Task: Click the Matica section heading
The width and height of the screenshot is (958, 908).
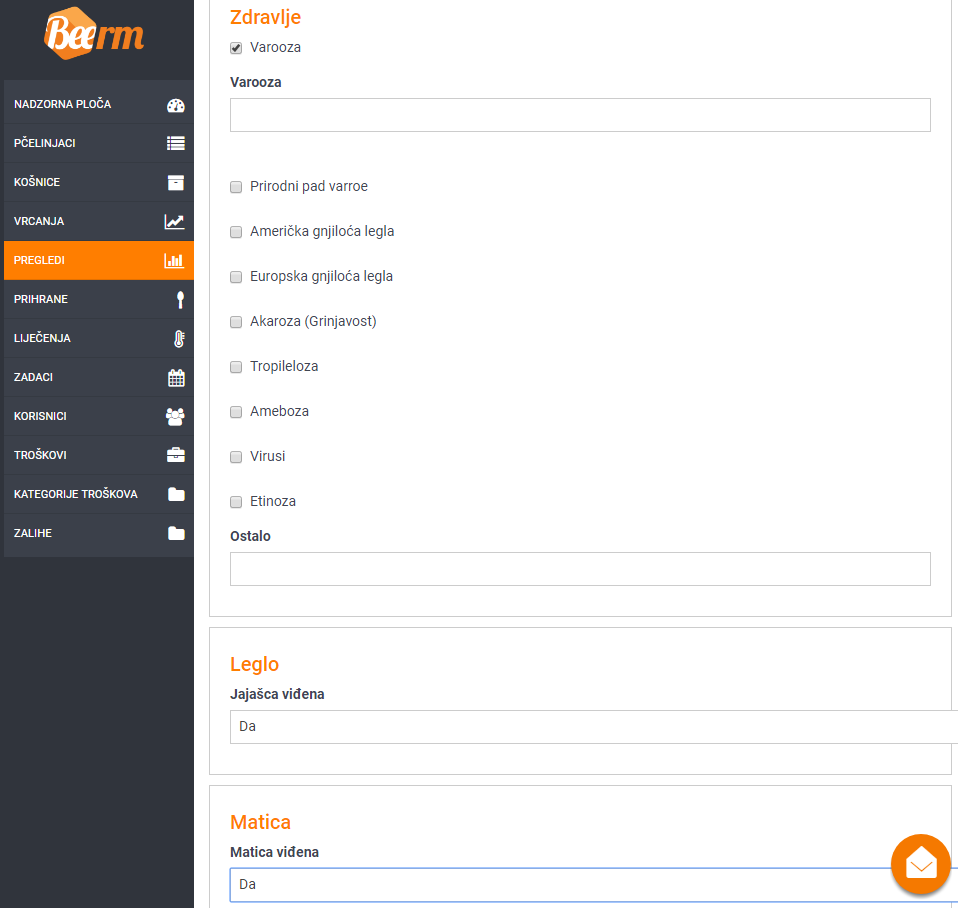Action: (x=260, y=822)
